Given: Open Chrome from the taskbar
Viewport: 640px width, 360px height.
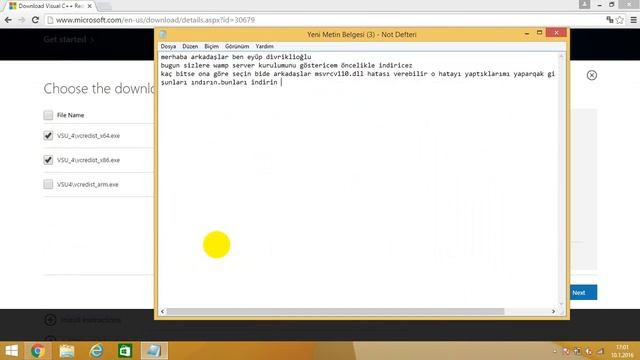Looking at the screenshot, I should pos(38,351).
